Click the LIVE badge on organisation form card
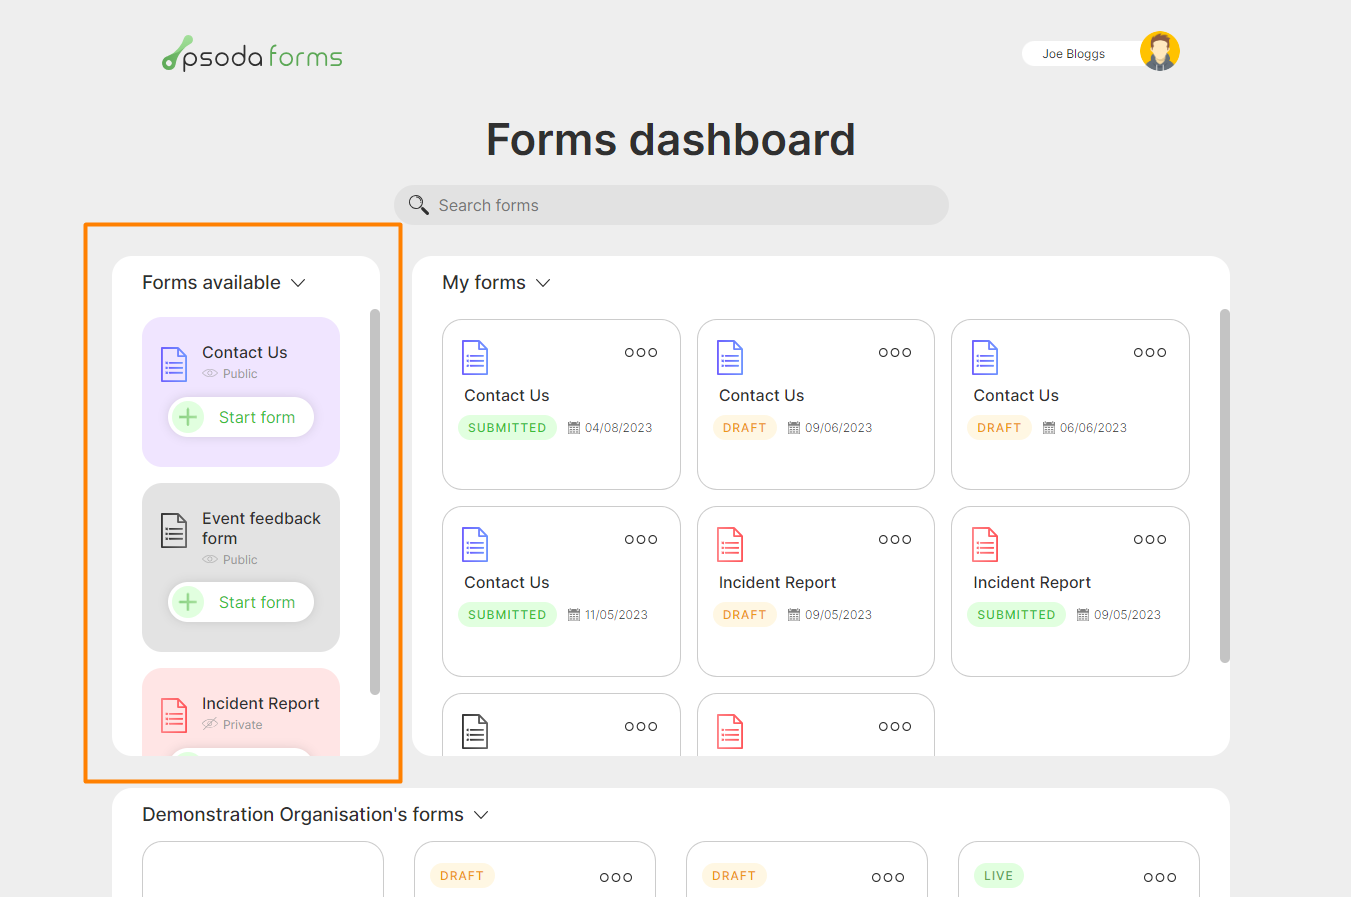Image resolution: width=1351 pixels, height=897 pixels. click(x=998, y=876)
